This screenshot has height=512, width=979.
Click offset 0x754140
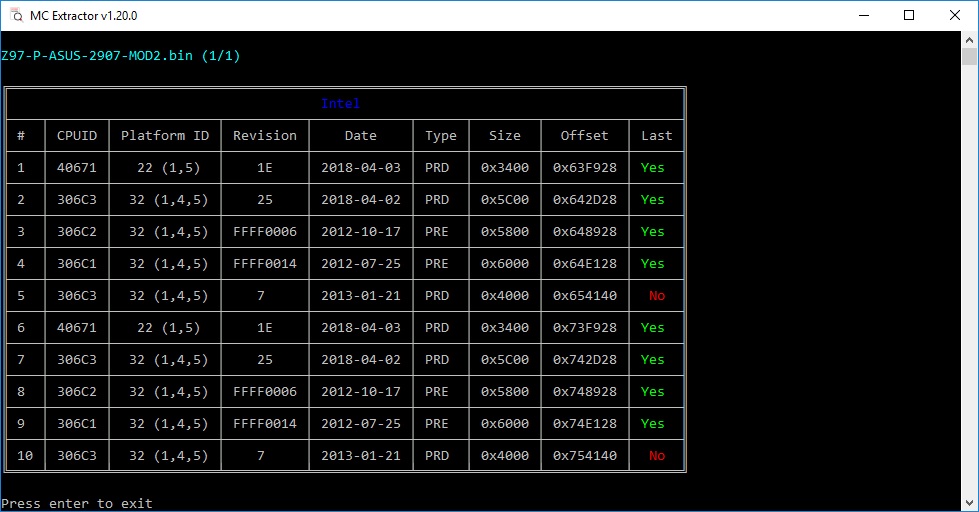point(584,456)
